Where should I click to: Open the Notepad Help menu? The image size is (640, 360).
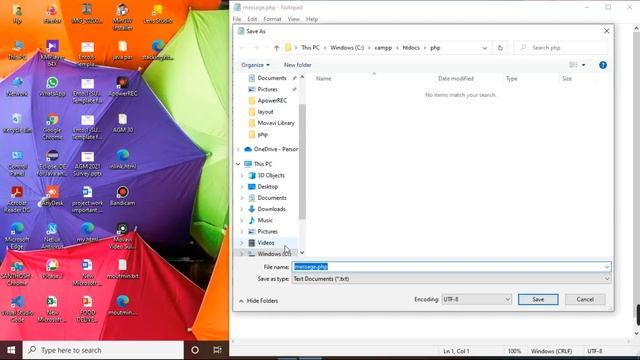pos(312,19)
